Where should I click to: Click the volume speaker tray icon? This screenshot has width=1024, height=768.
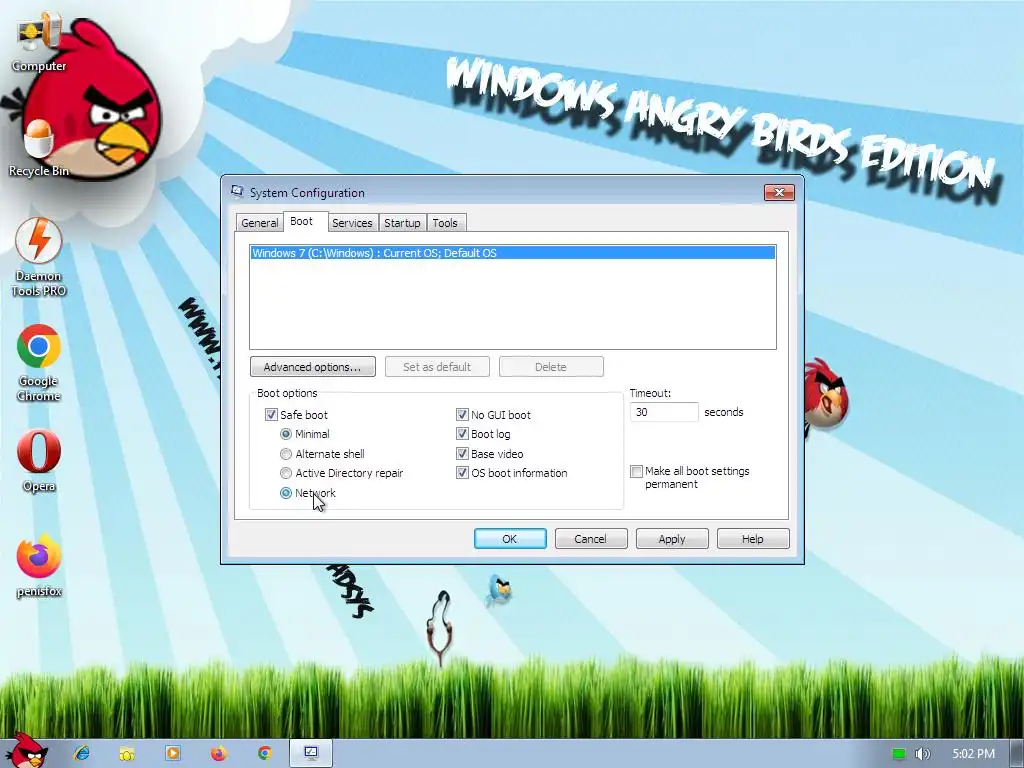[x=922, y=754]
